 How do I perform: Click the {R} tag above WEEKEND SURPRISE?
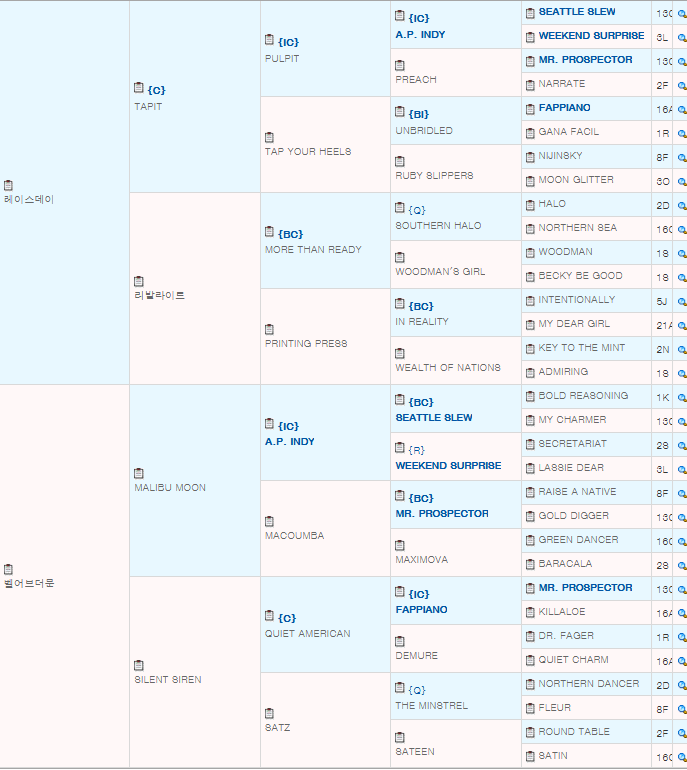(416, 450)
